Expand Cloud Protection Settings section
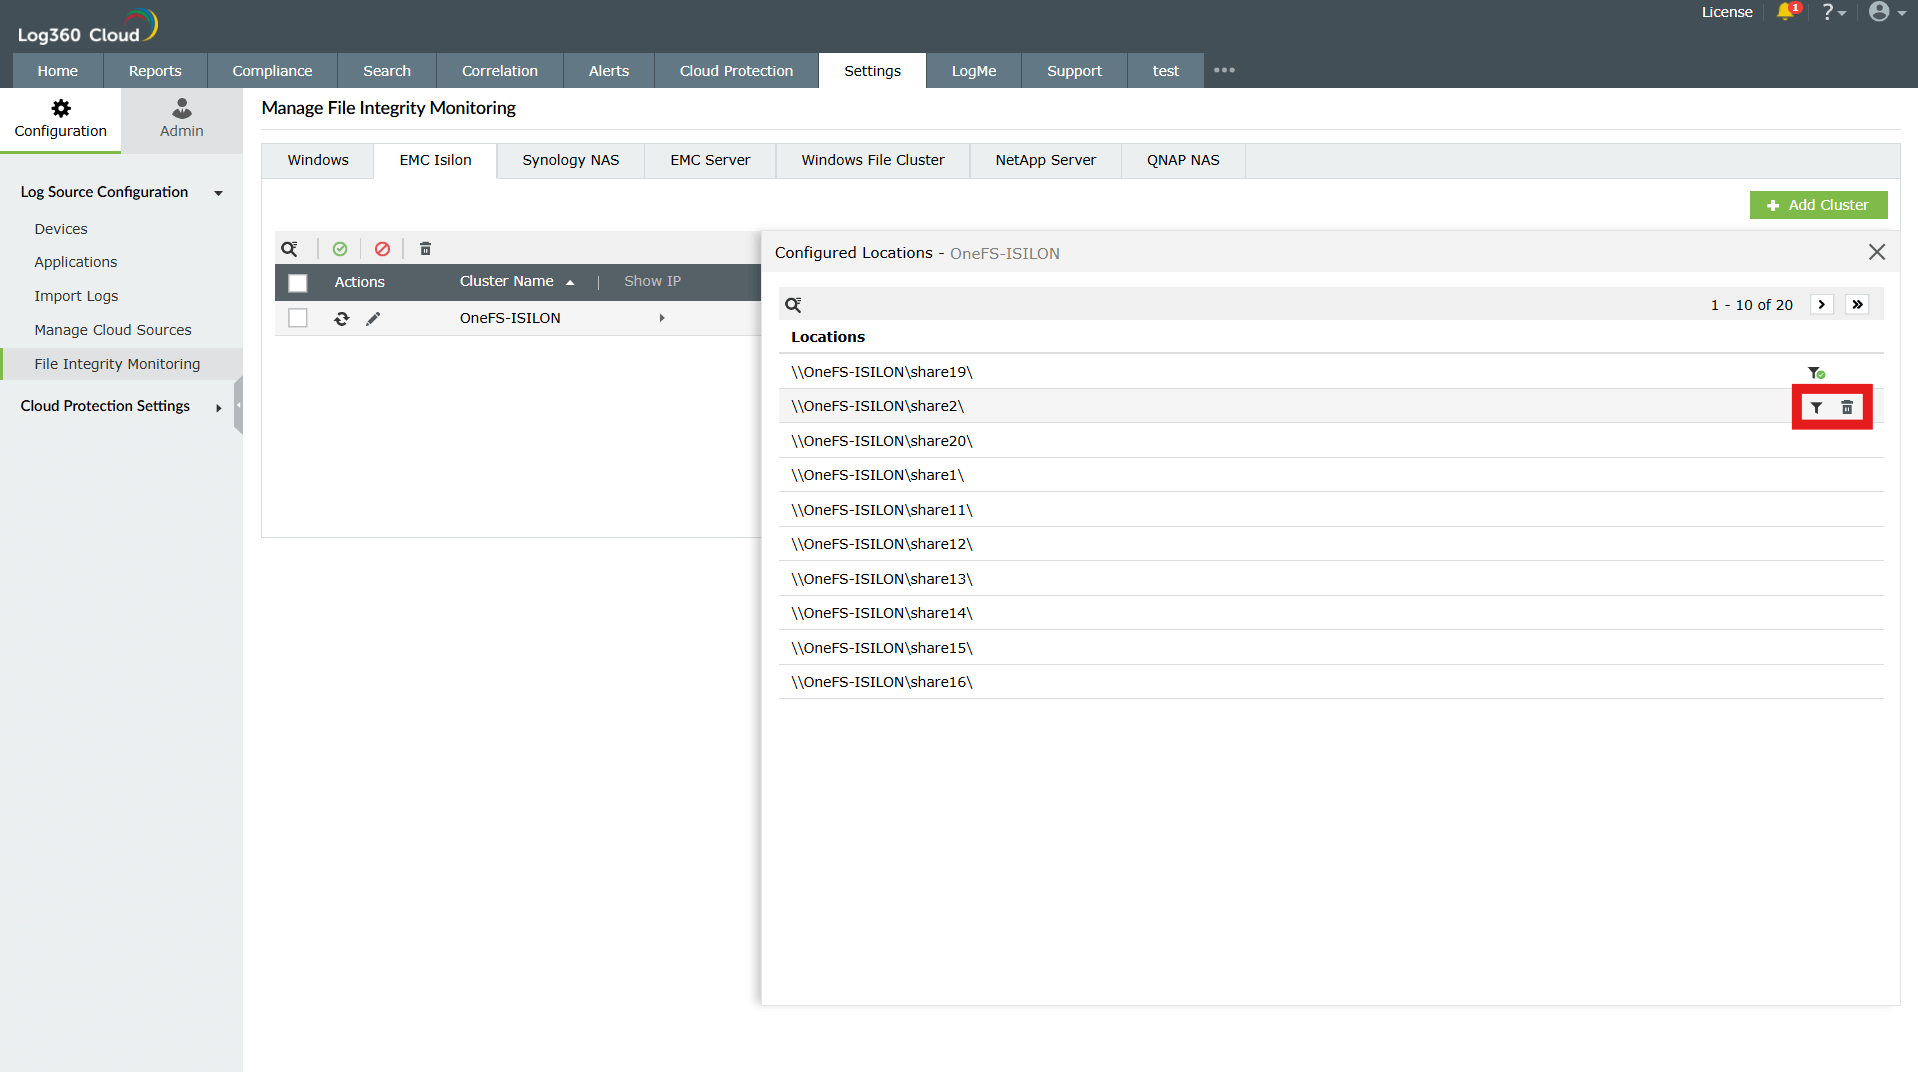 point(218,407)
